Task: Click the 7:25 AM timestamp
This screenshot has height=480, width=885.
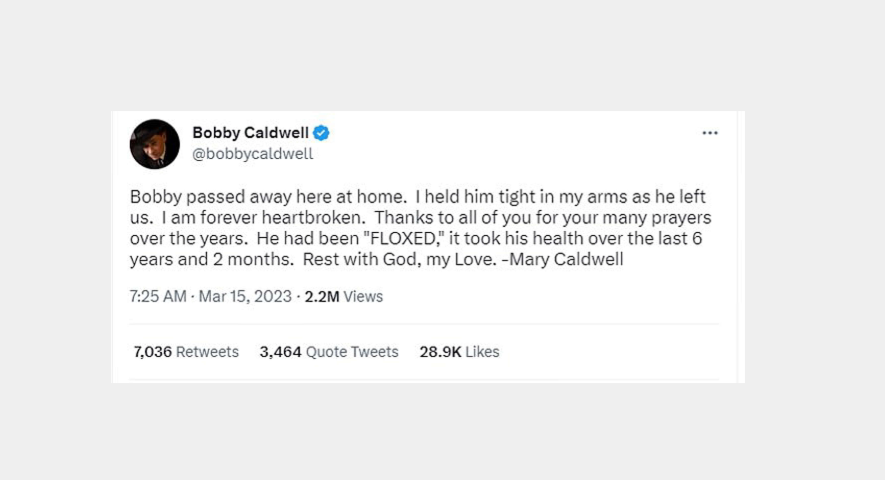Action: pyautogui.click(x=157, y=296)
